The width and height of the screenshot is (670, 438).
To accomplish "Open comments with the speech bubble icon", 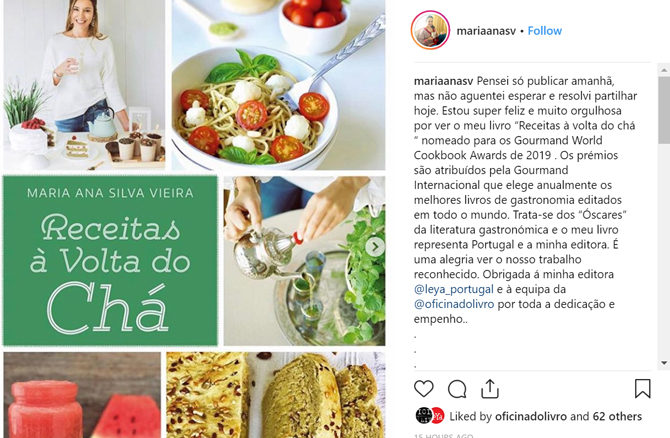I will pos(457,389).
